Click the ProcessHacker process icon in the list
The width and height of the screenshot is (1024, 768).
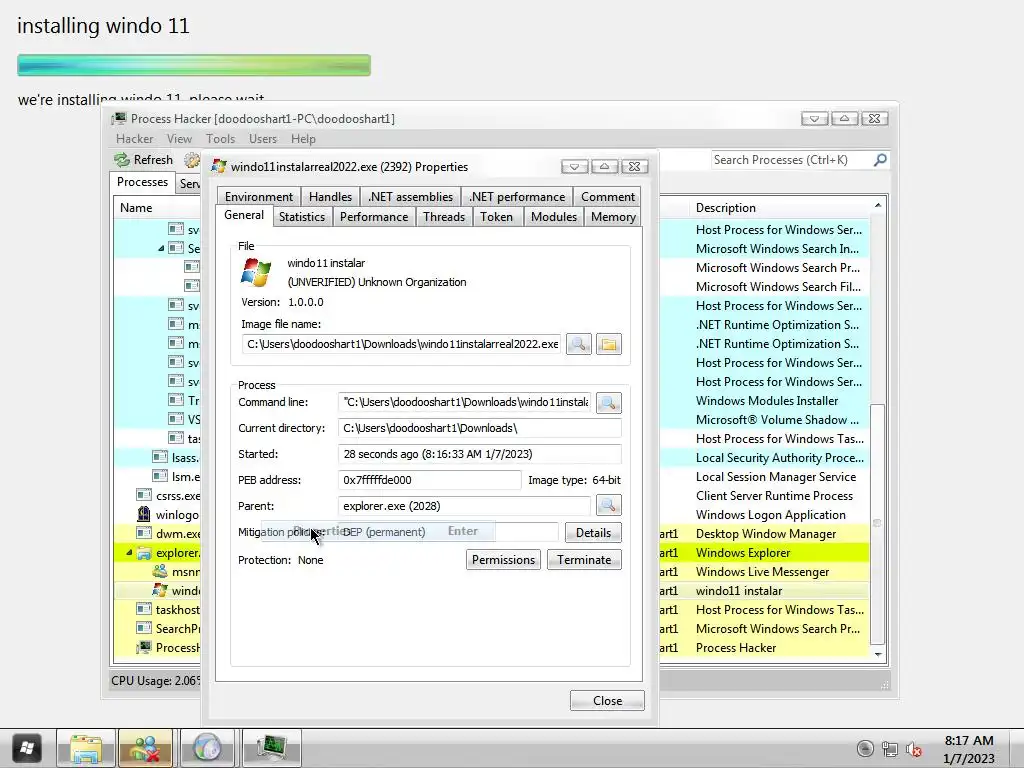[144, 647]
